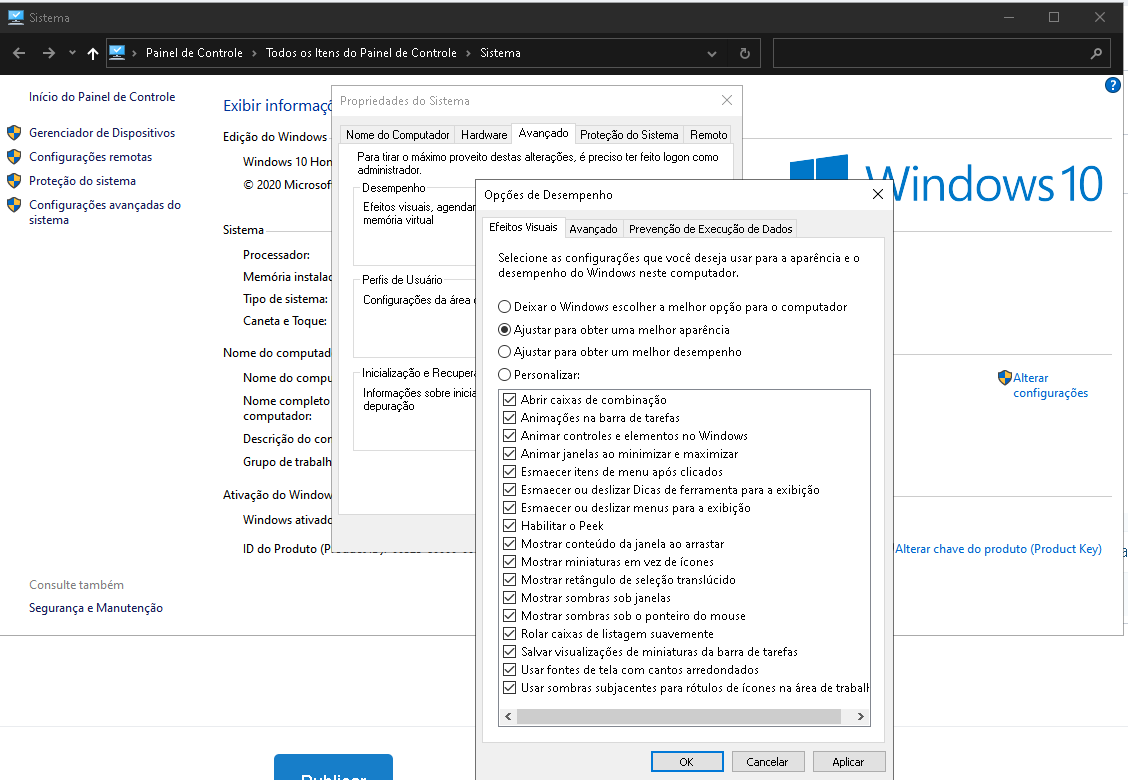Select Efeitos Visuais tab

coord(523,227)
